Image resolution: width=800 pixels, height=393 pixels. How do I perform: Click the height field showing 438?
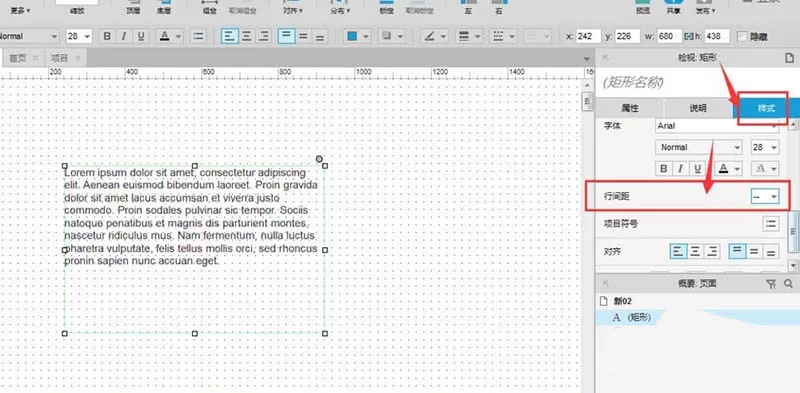[x=717, y=36]
